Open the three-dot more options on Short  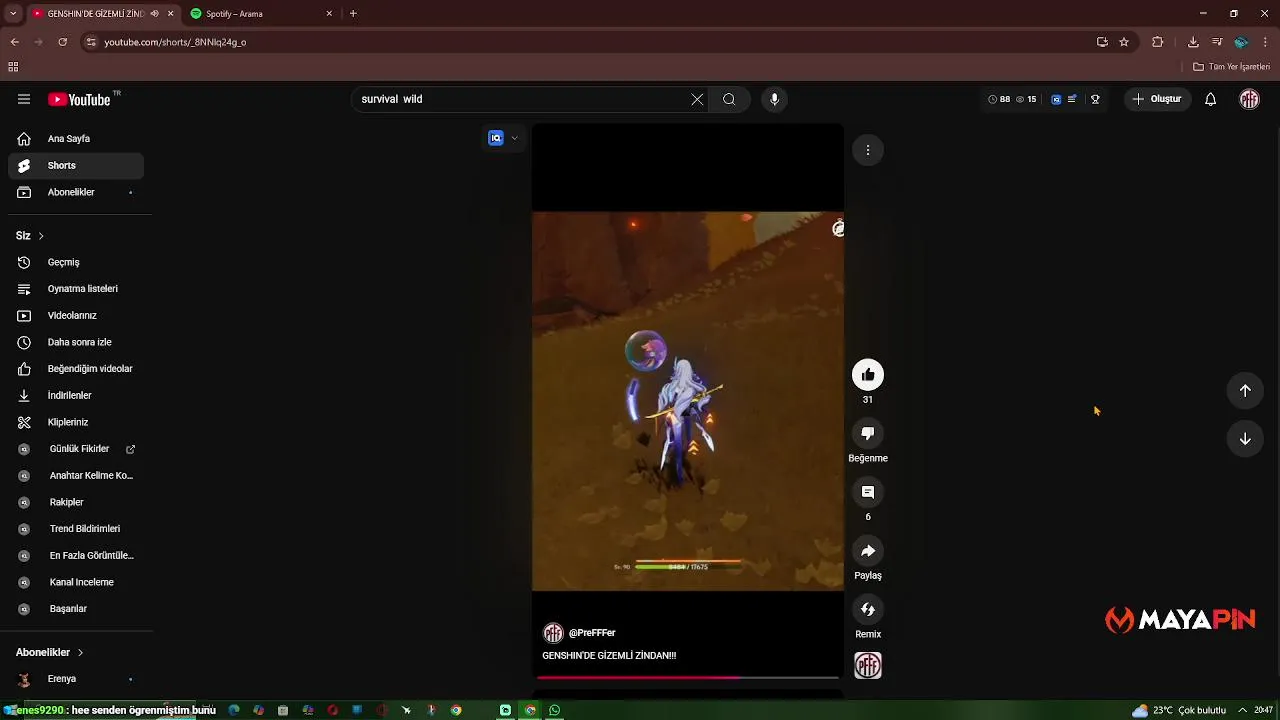(x=868, y=150)
